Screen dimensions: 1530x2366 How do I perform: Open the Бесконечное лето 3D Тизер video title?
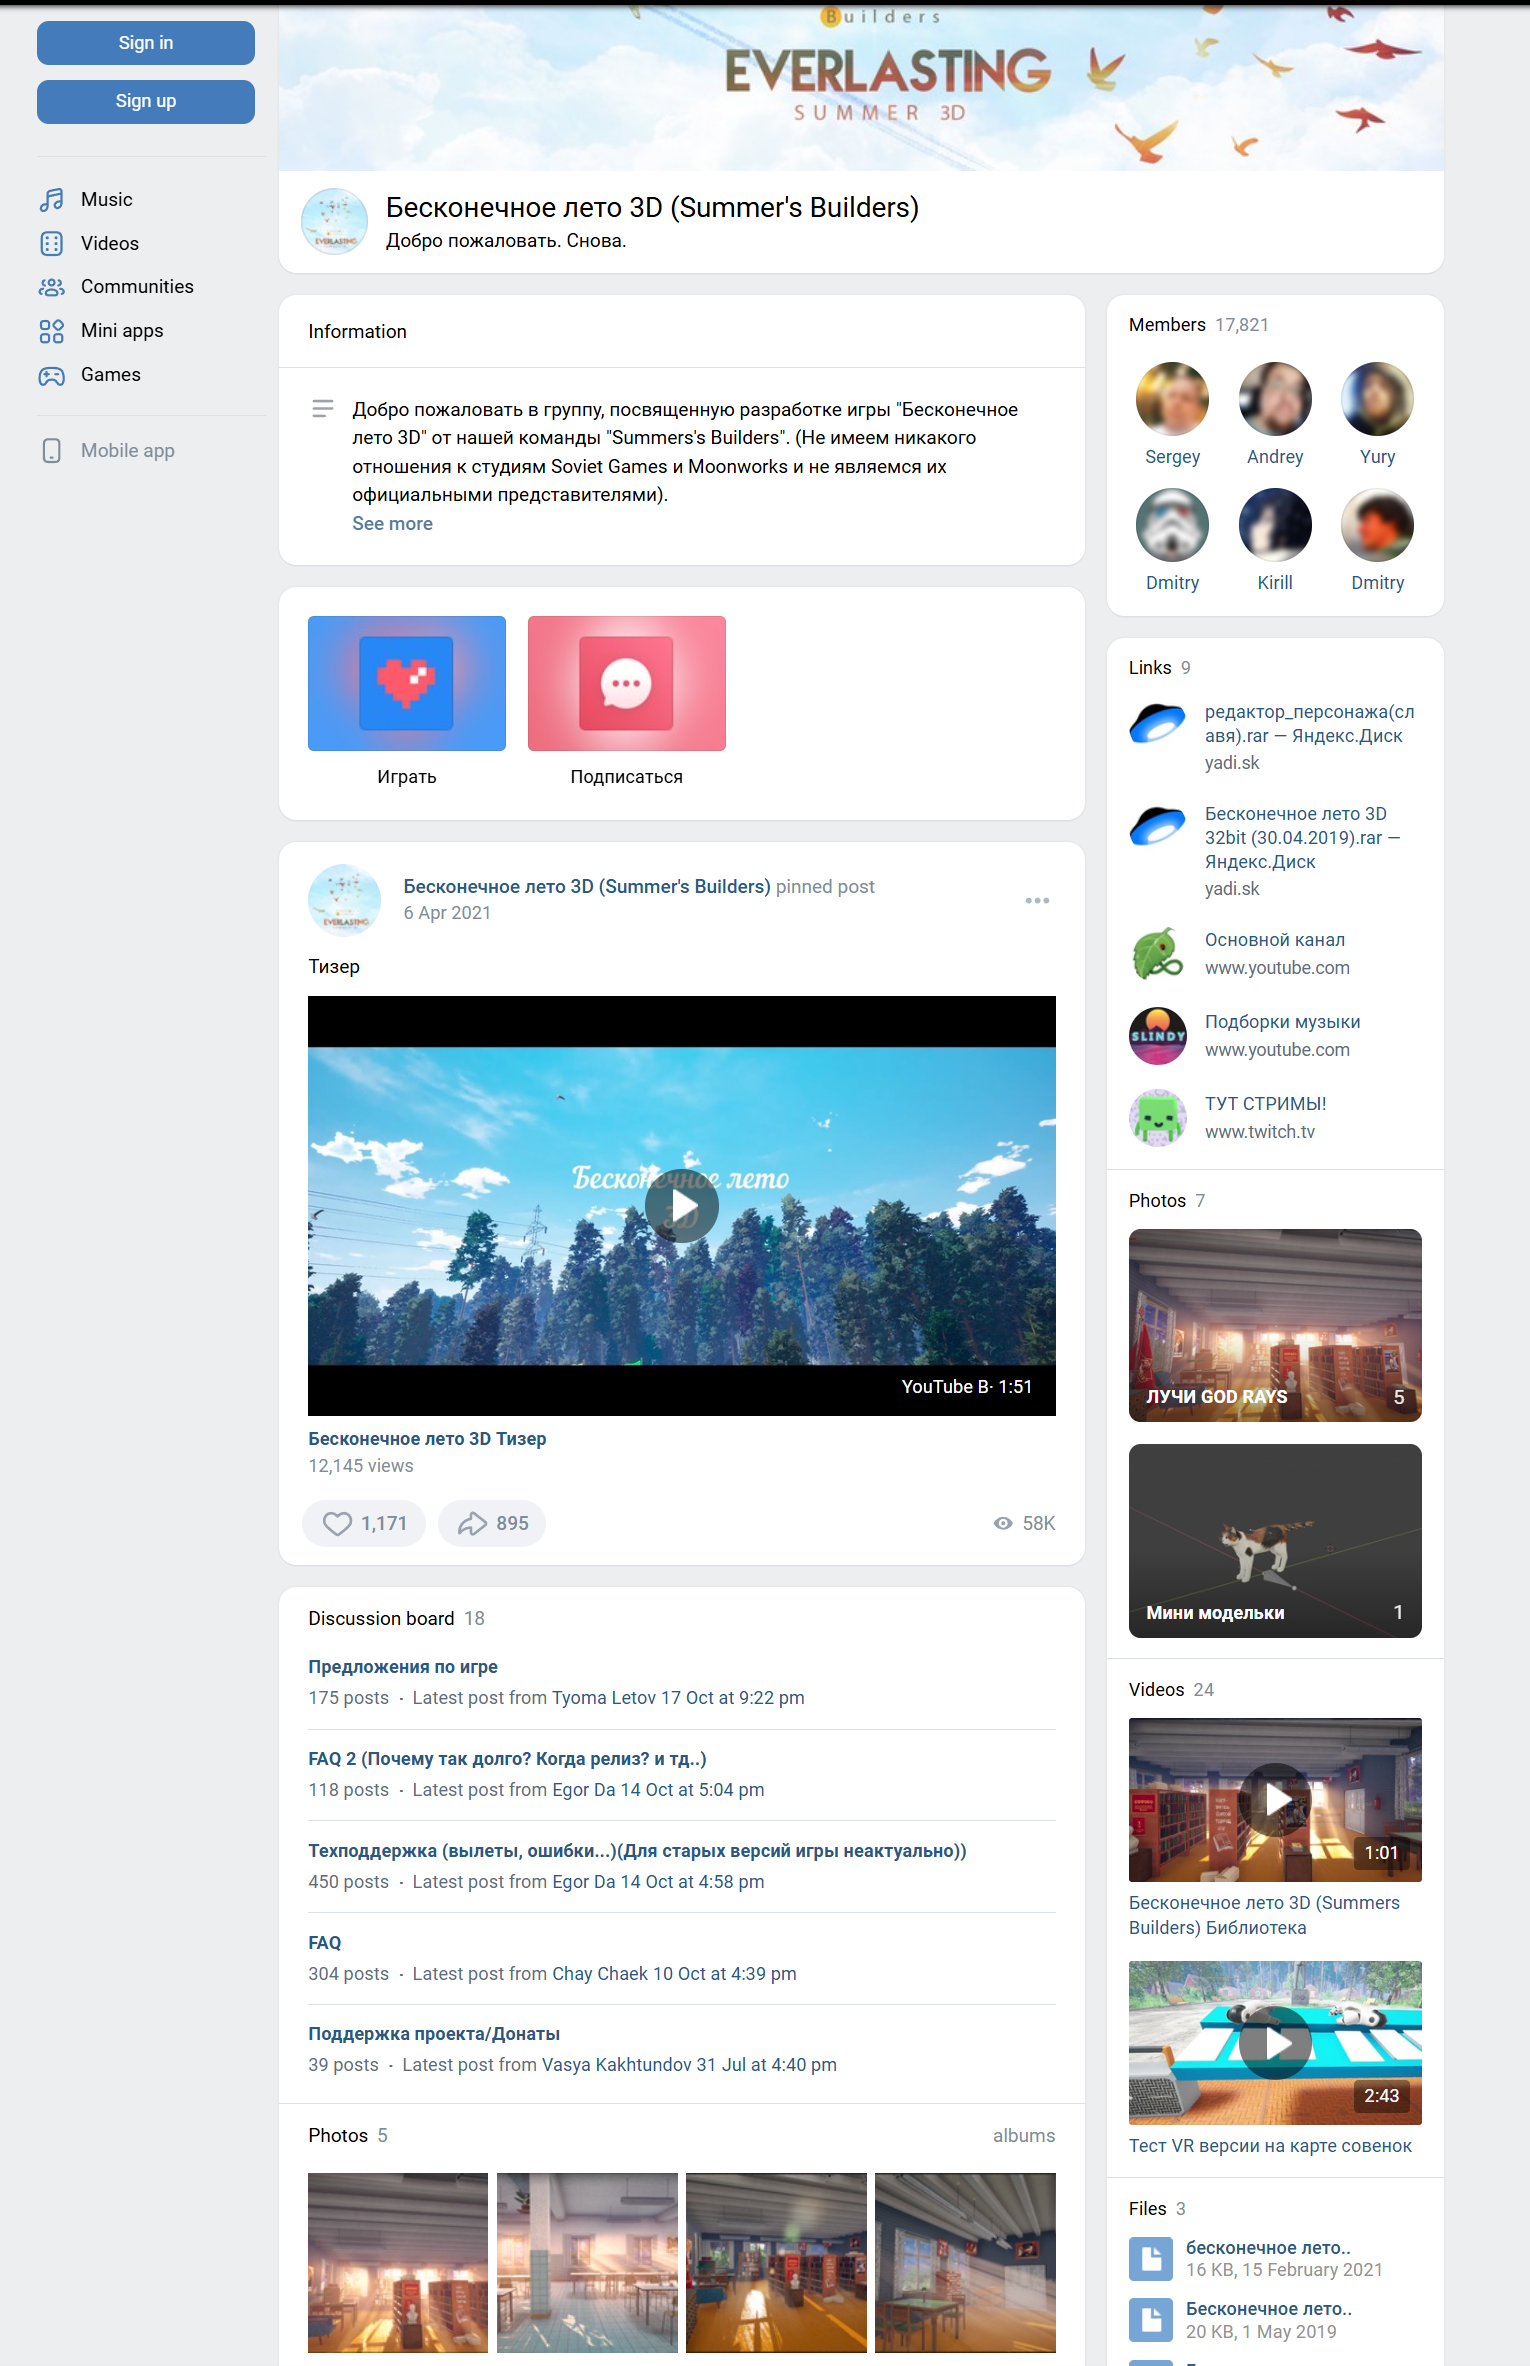(x=427, y=1439)
